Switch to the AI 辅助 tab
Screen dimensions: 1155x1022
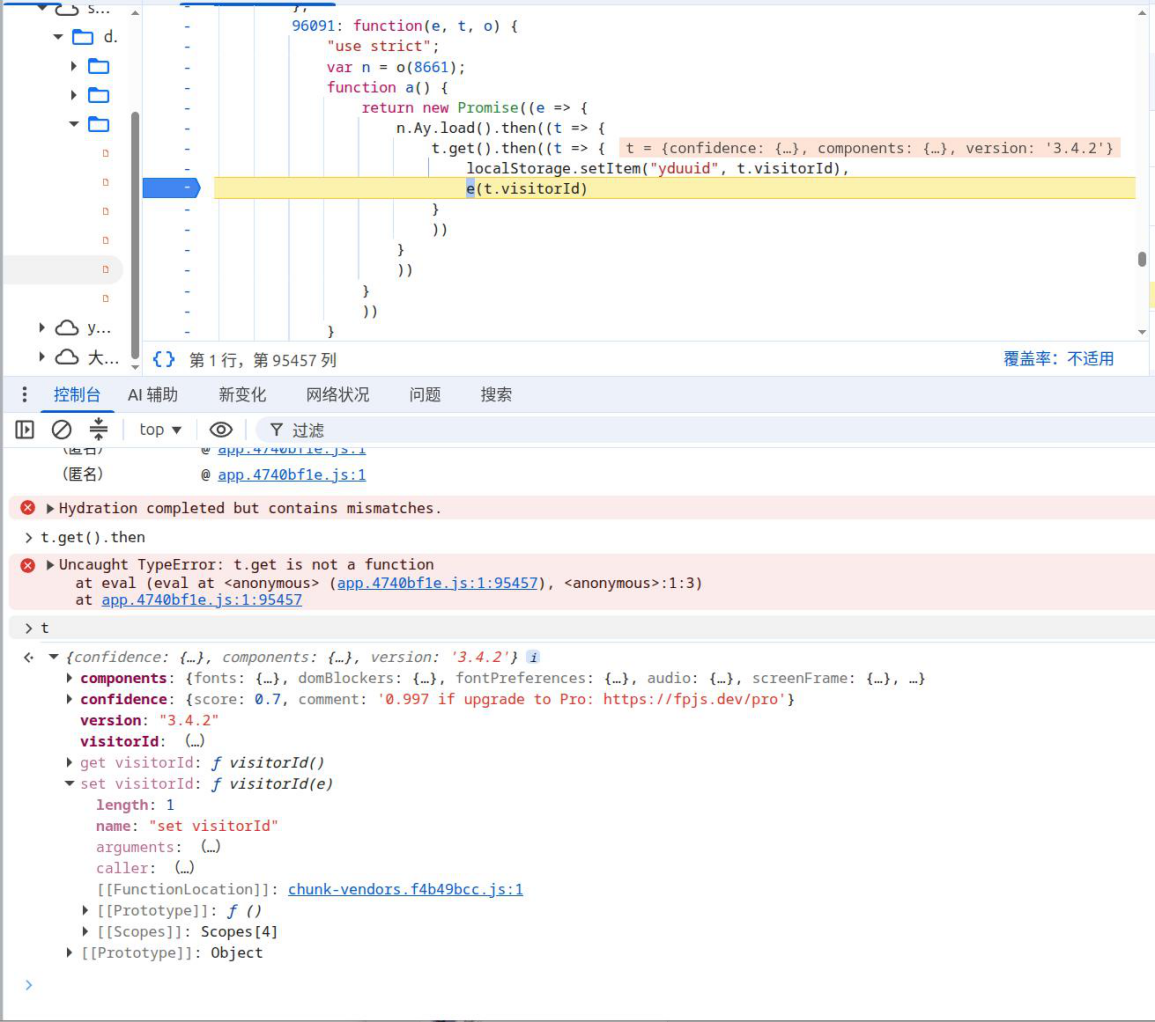tap(152, 395)
